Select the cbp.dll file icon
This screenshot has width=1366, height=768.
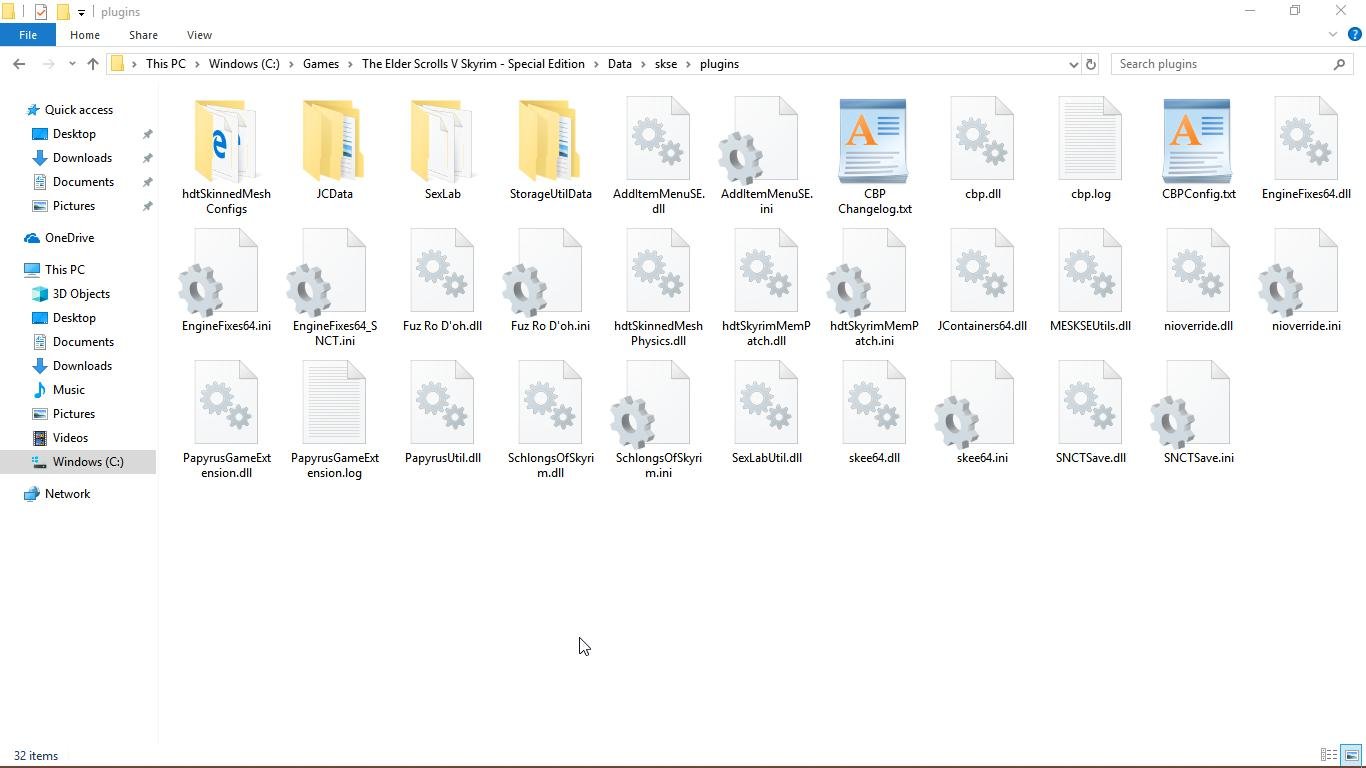click(x=982, y=140)
